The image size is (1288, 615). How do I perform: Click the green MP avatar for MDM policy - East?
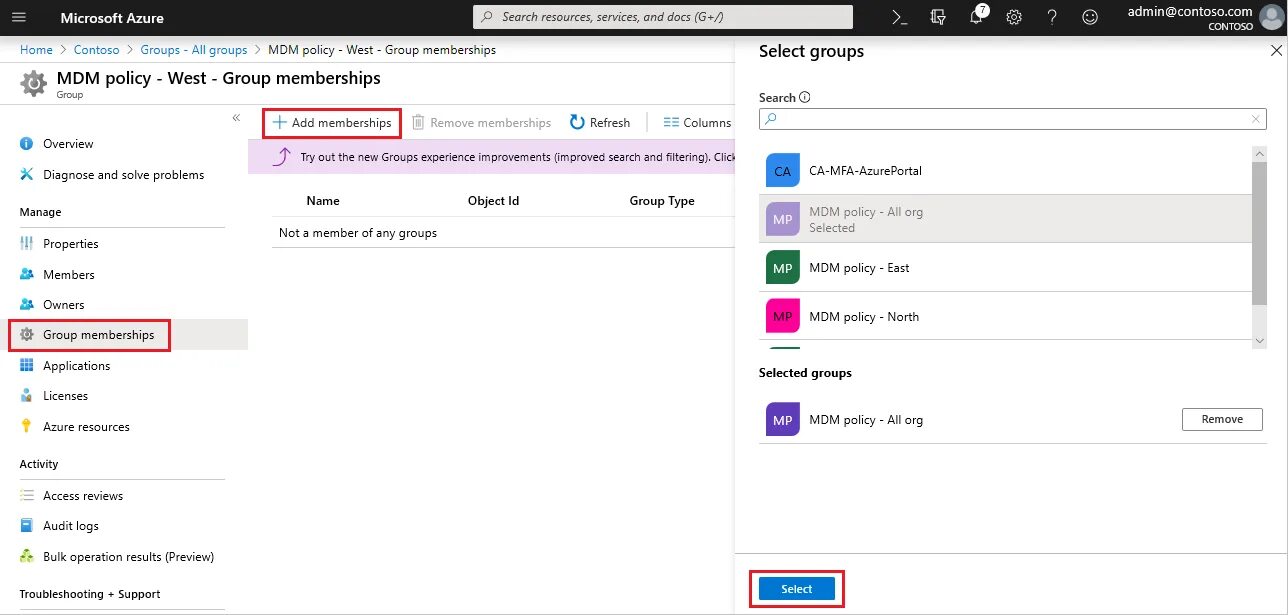[x=783, y=268]
